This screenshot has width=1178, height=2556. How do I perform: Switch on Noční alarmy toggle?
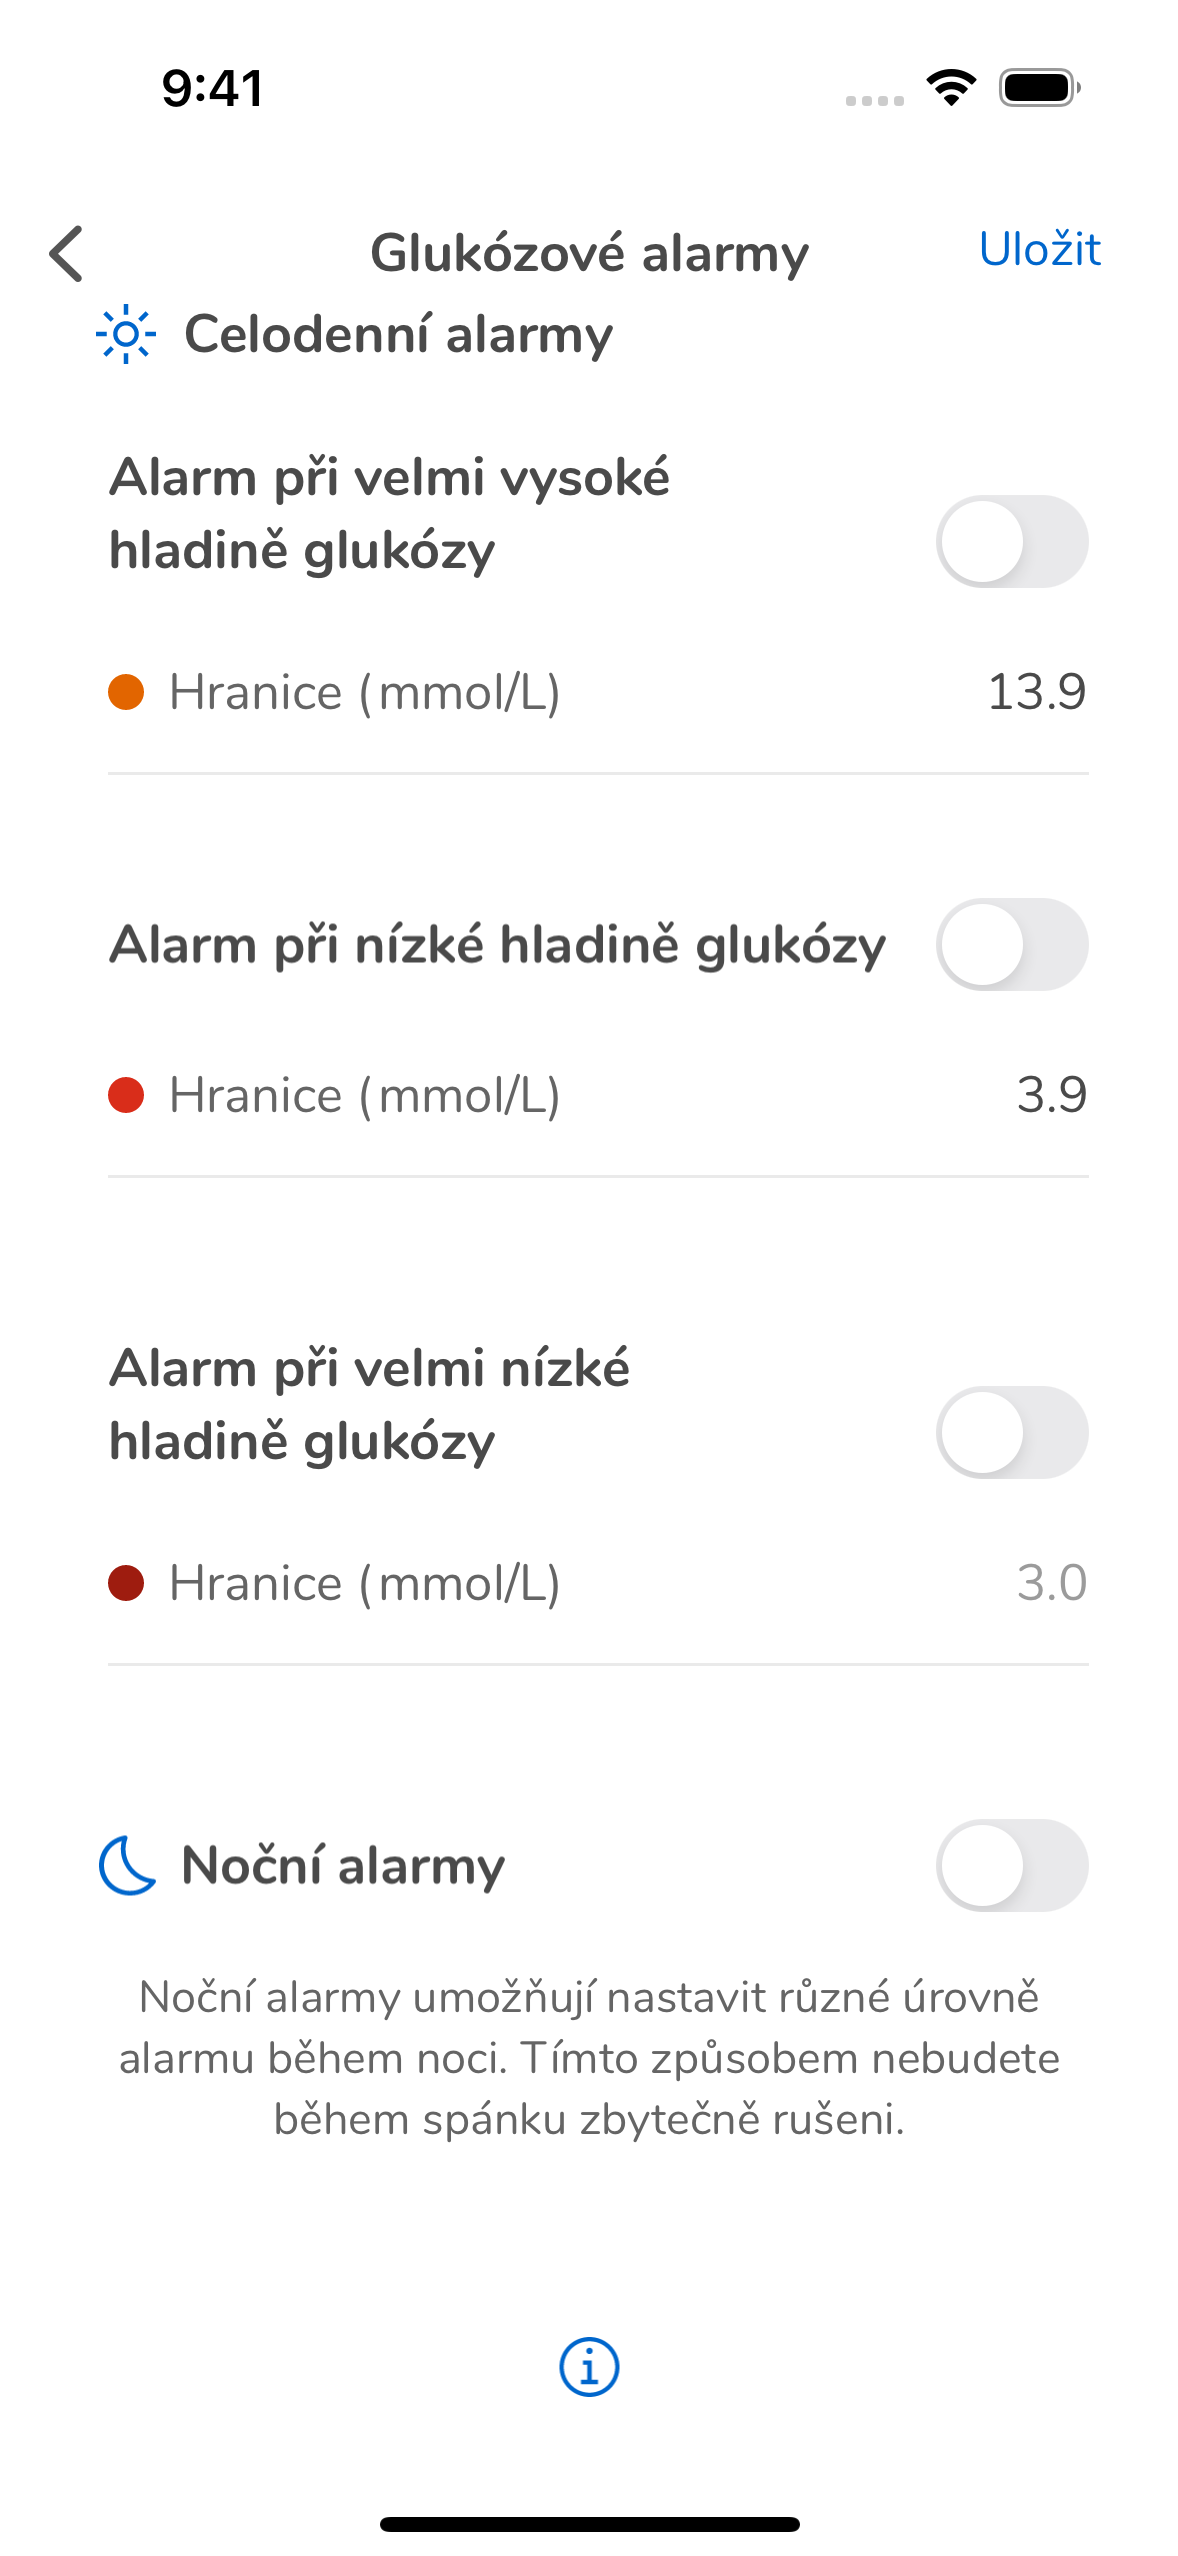coord(1012,1865)
